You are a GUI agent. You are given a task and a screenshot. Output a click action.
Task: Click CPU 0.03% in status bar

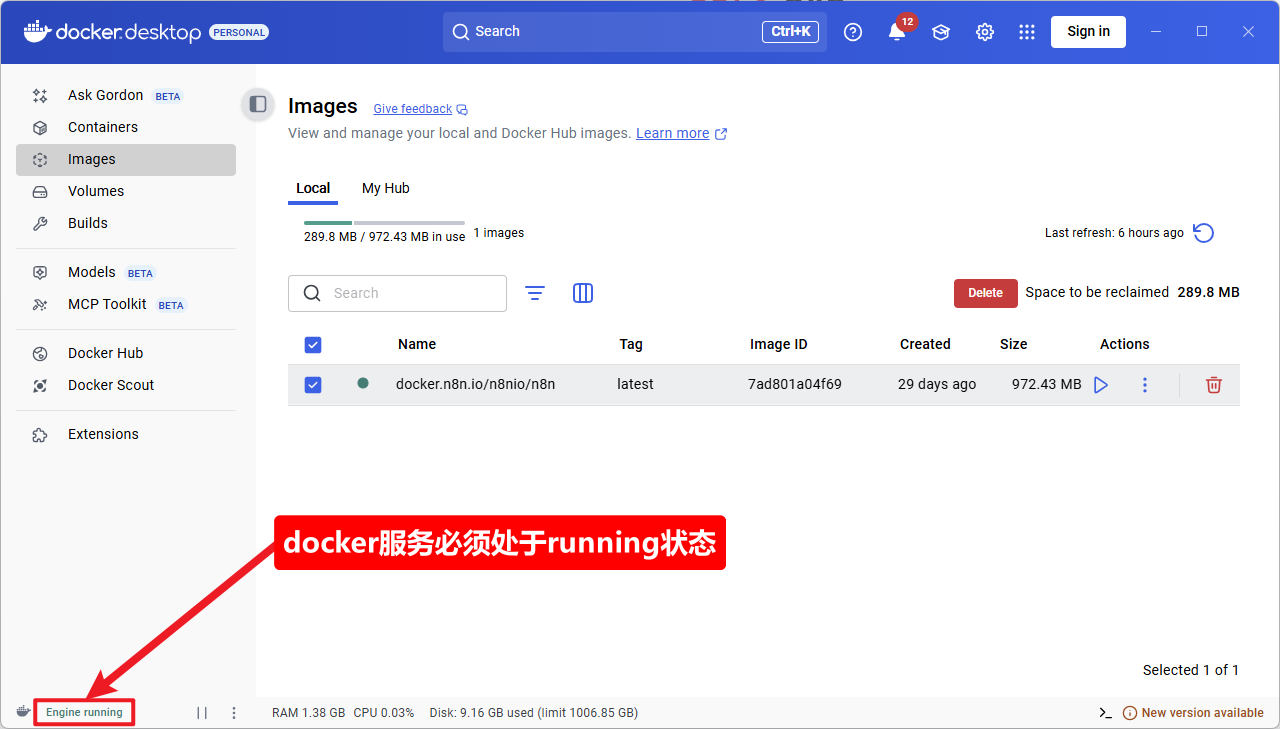384,713
